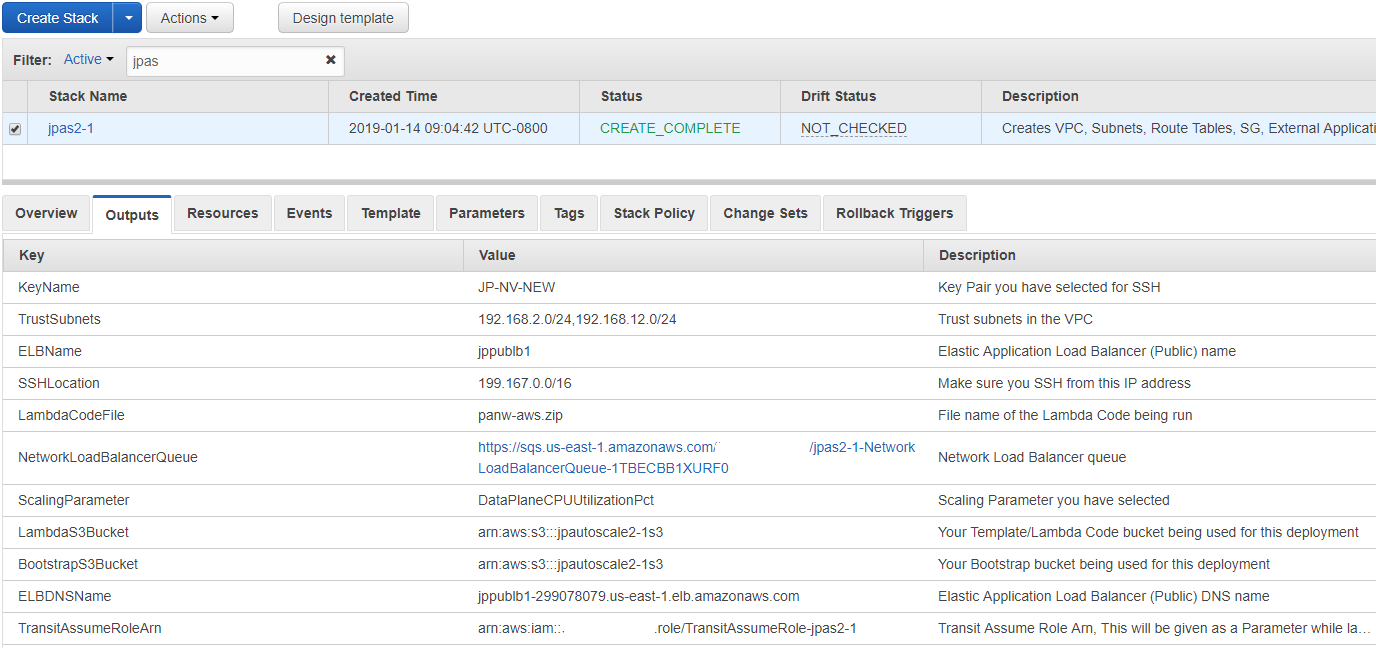
Task: Click the NOT_CHECKED drift status
Action: coord(853,128)
